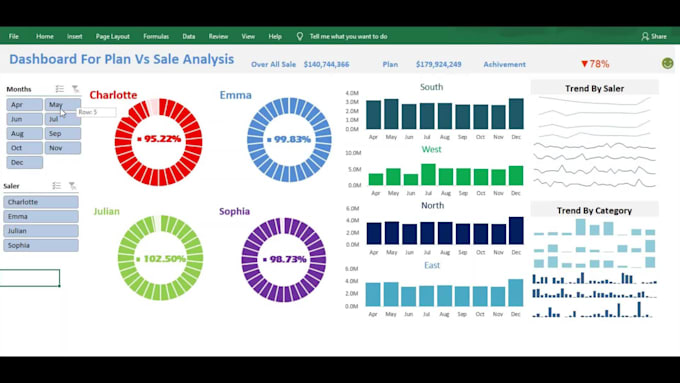Click the South chart title
680x383 pixels.
432,87
